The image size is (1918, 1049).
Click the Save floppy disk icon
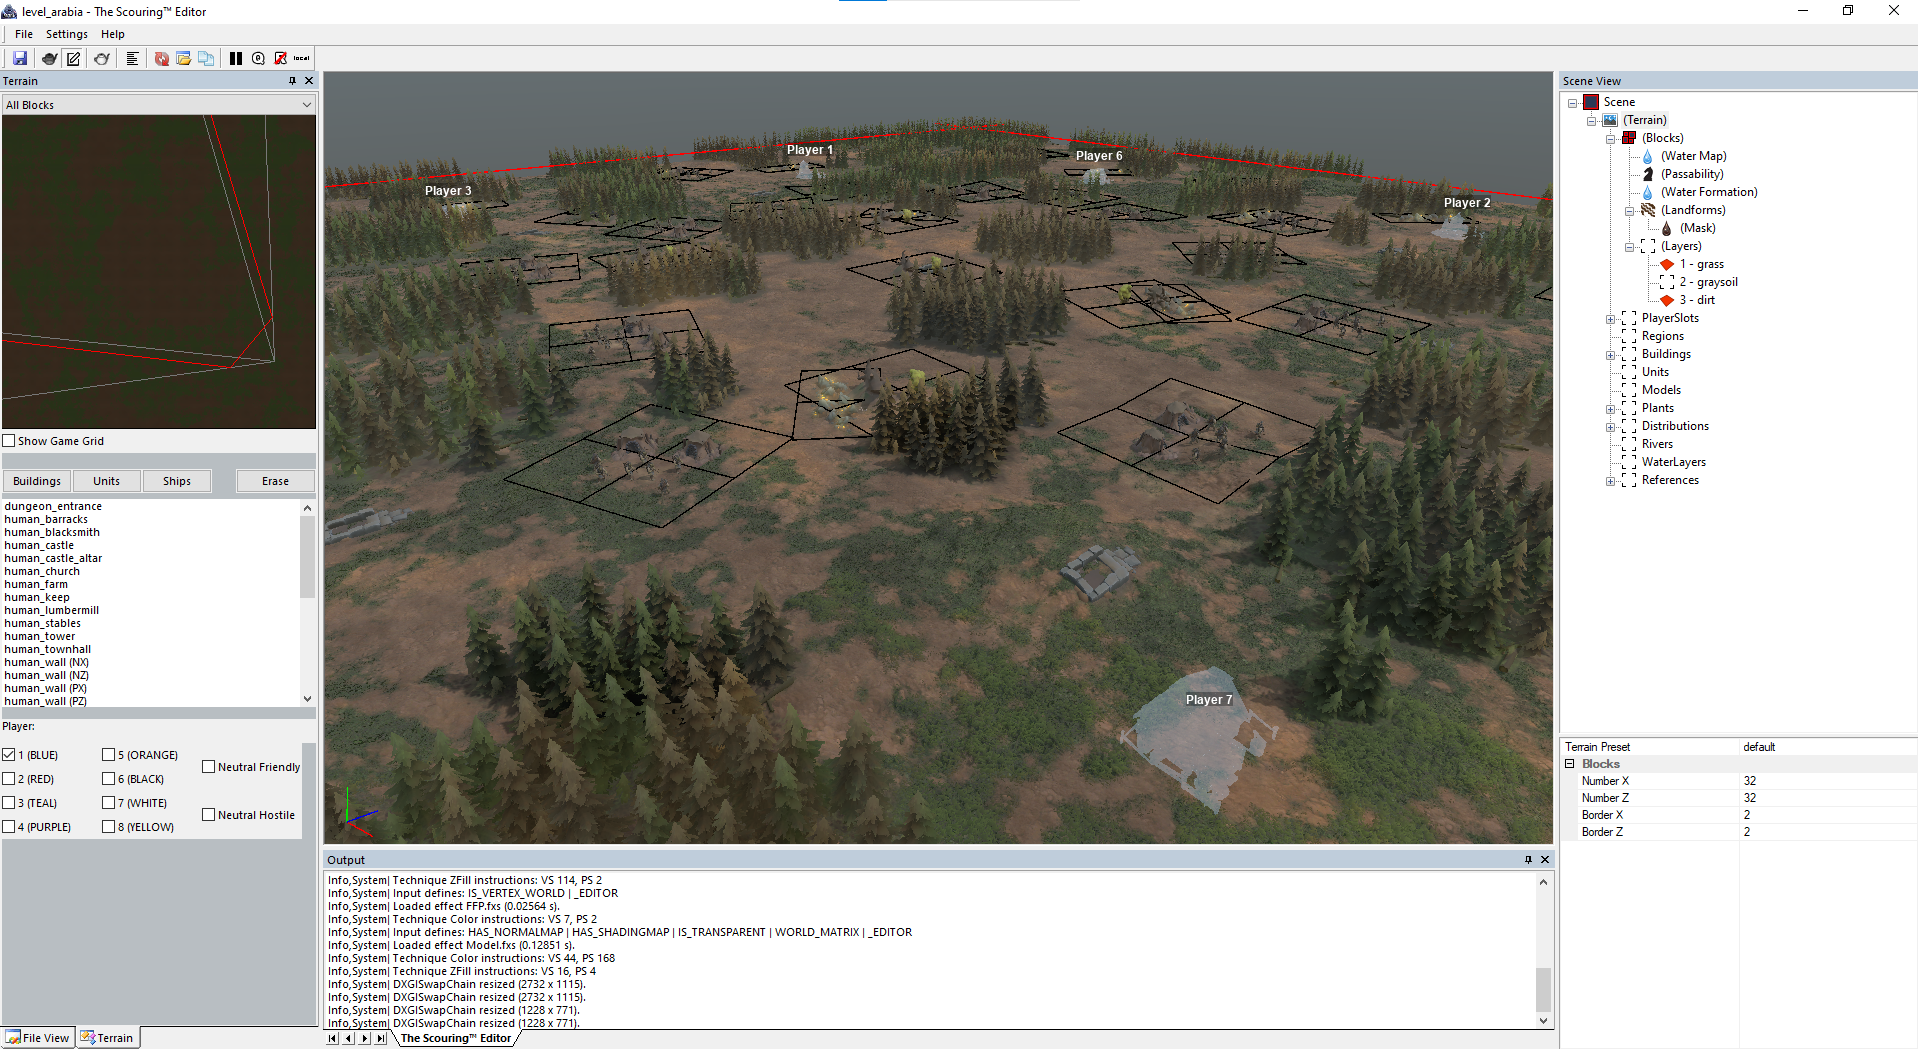(20, 58)
